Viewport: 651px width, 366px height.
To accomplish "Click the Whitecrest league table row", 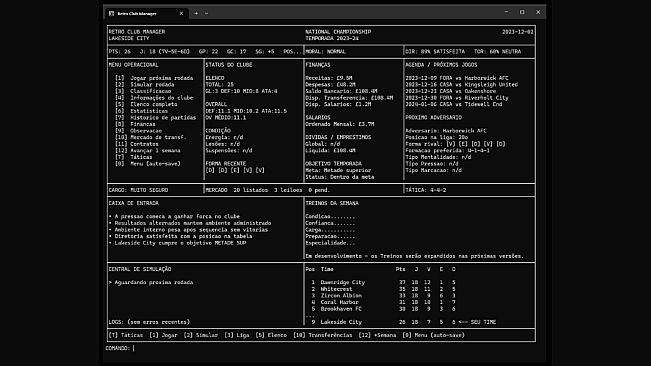I will pyautogui.click(x=383, y=289).
